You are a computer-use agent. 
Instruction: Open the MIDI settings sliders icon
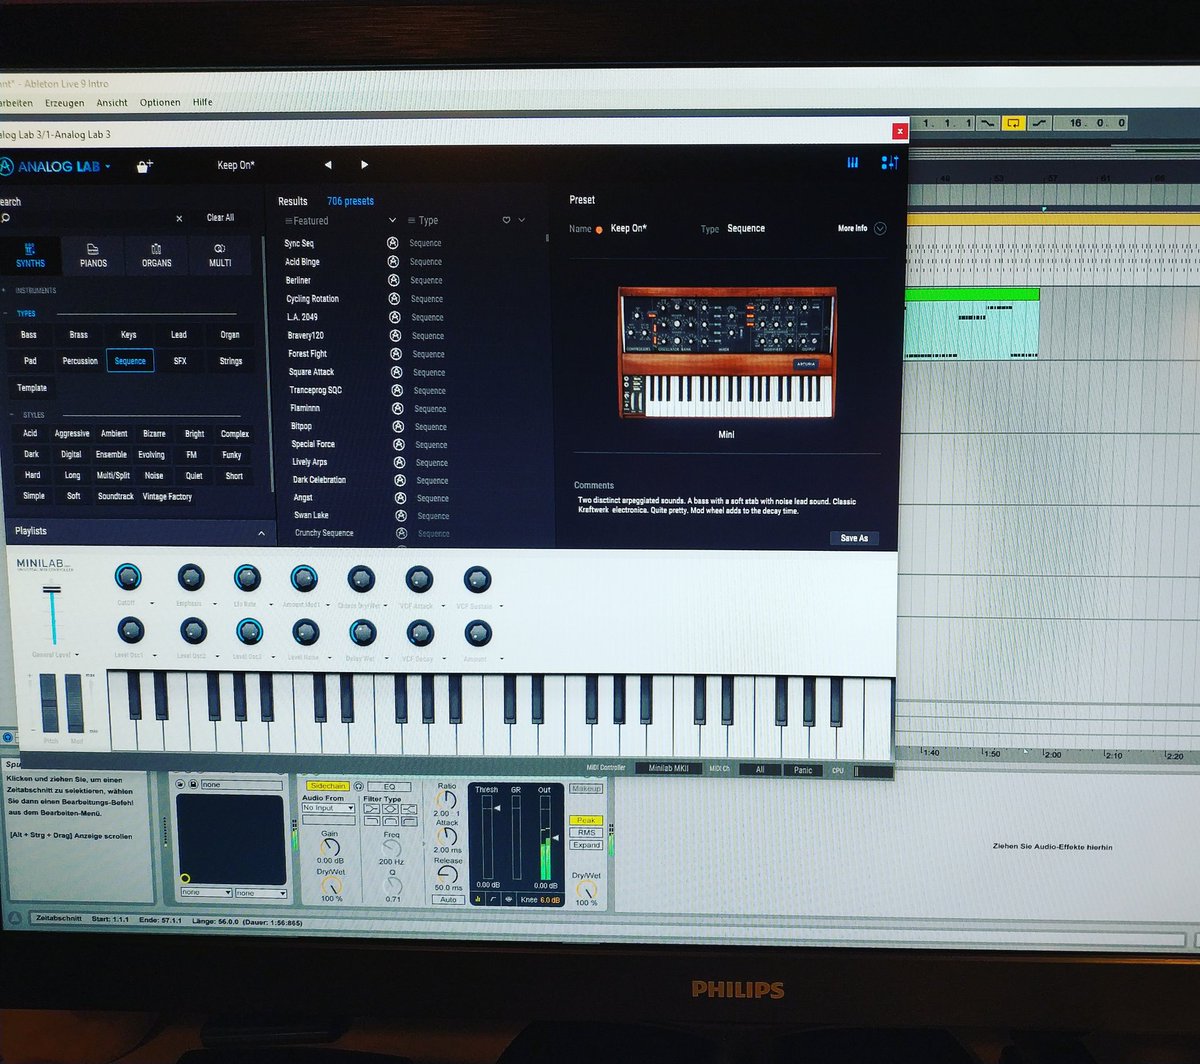point(889,163)
